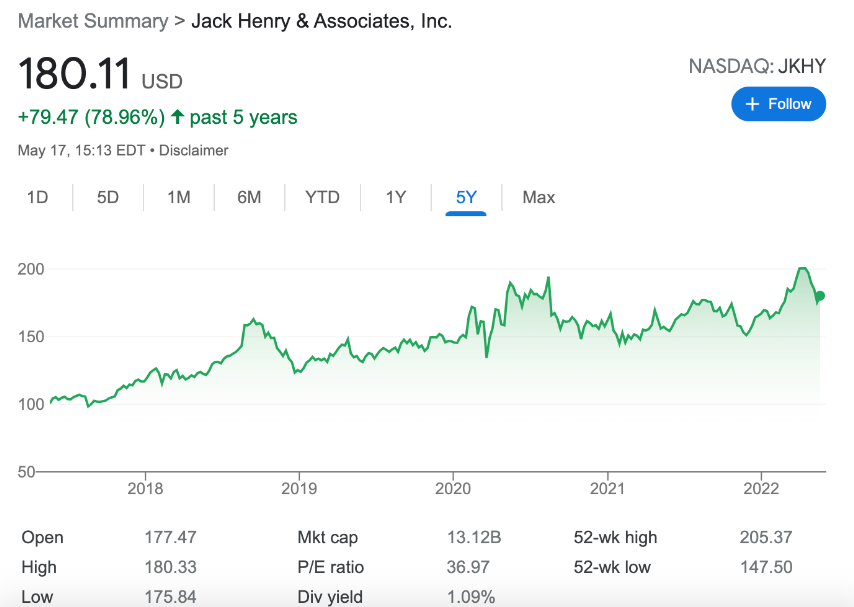Click the P/E ratio value 36.97
Image resolution: width=854 pixels, height=607 pixels.
[468, 567]
